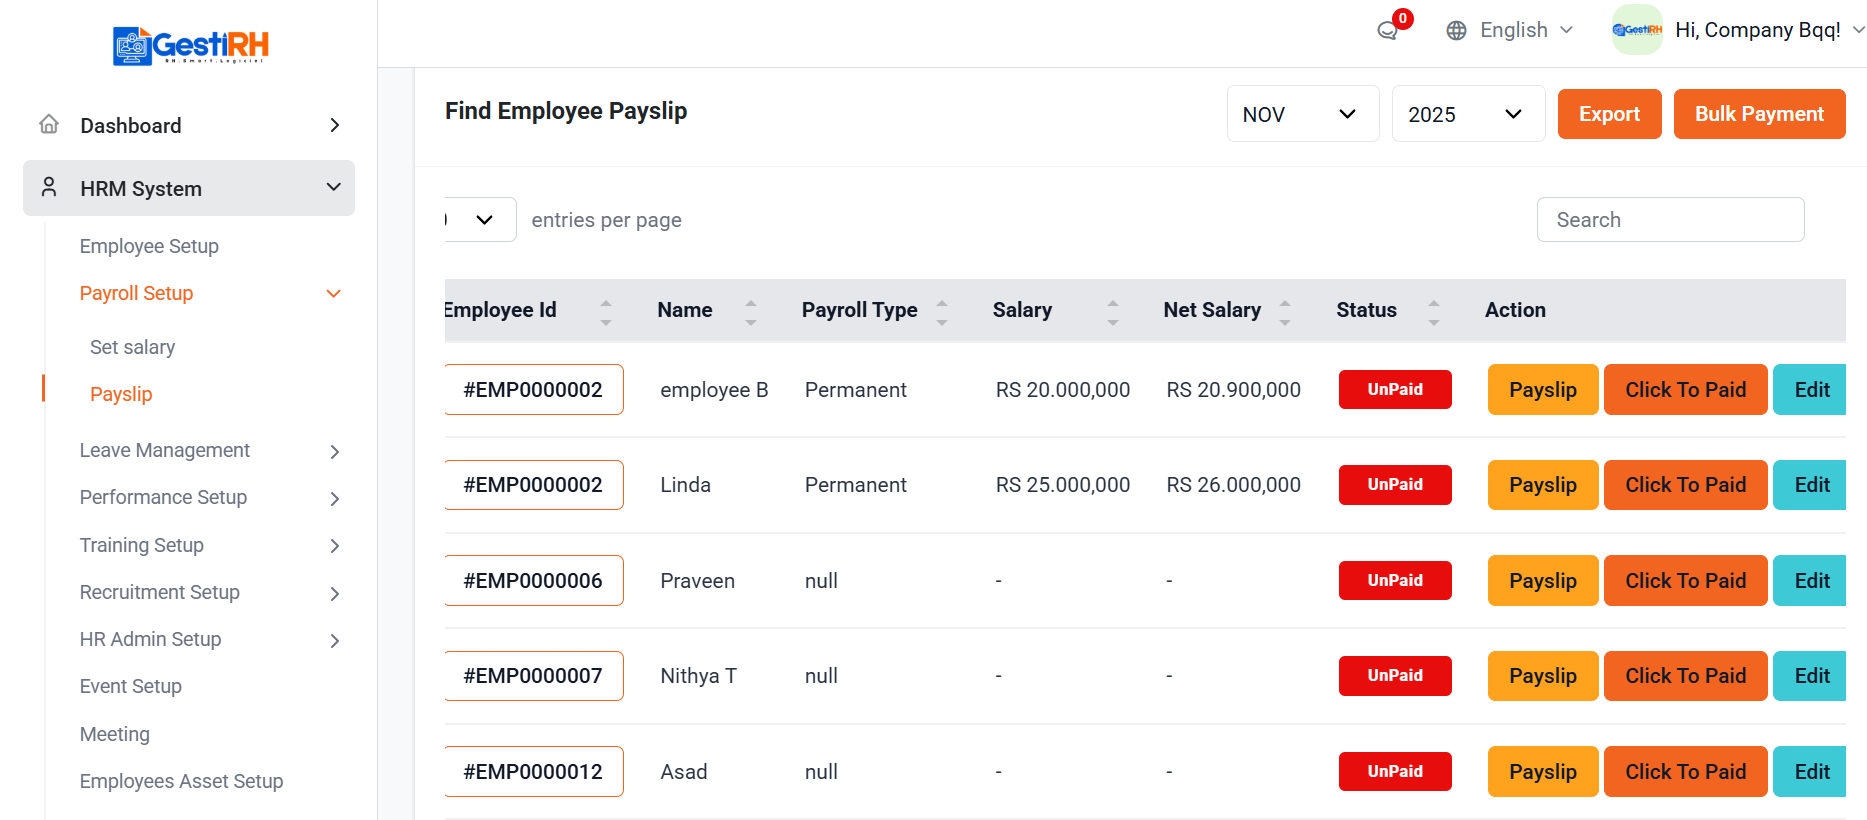
Task: Open the 2025 year dropdown
Action: [x=1467, y=114]
